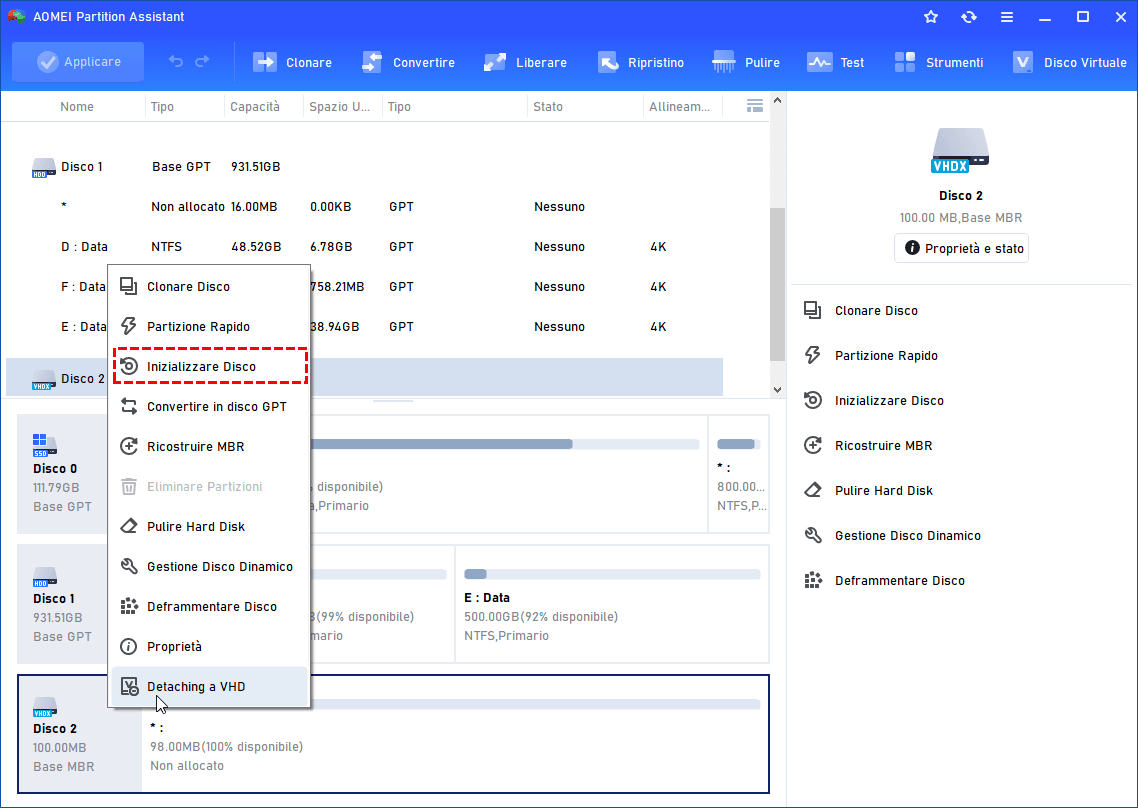Open the Liberare toolbar item
The image size is (1138, 808).
(525, 62)
